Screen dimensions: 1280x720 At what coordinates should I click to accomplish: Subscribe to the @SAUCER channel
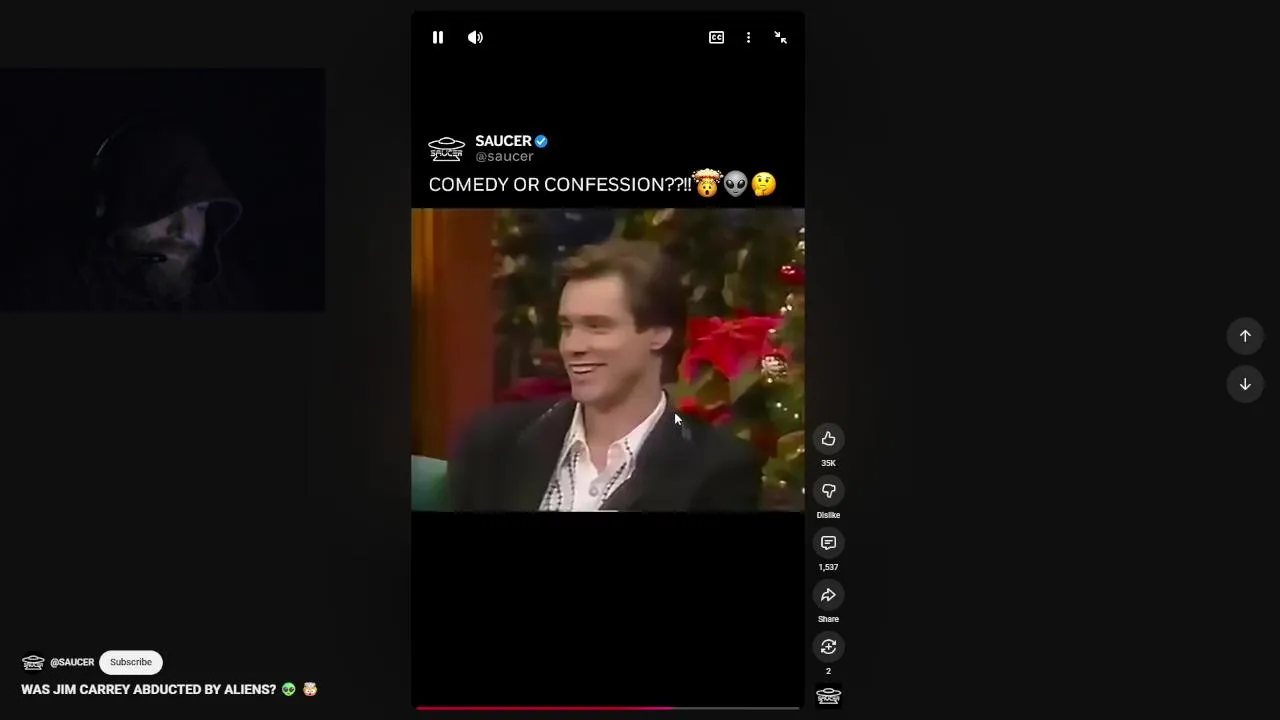pos(131,662)
